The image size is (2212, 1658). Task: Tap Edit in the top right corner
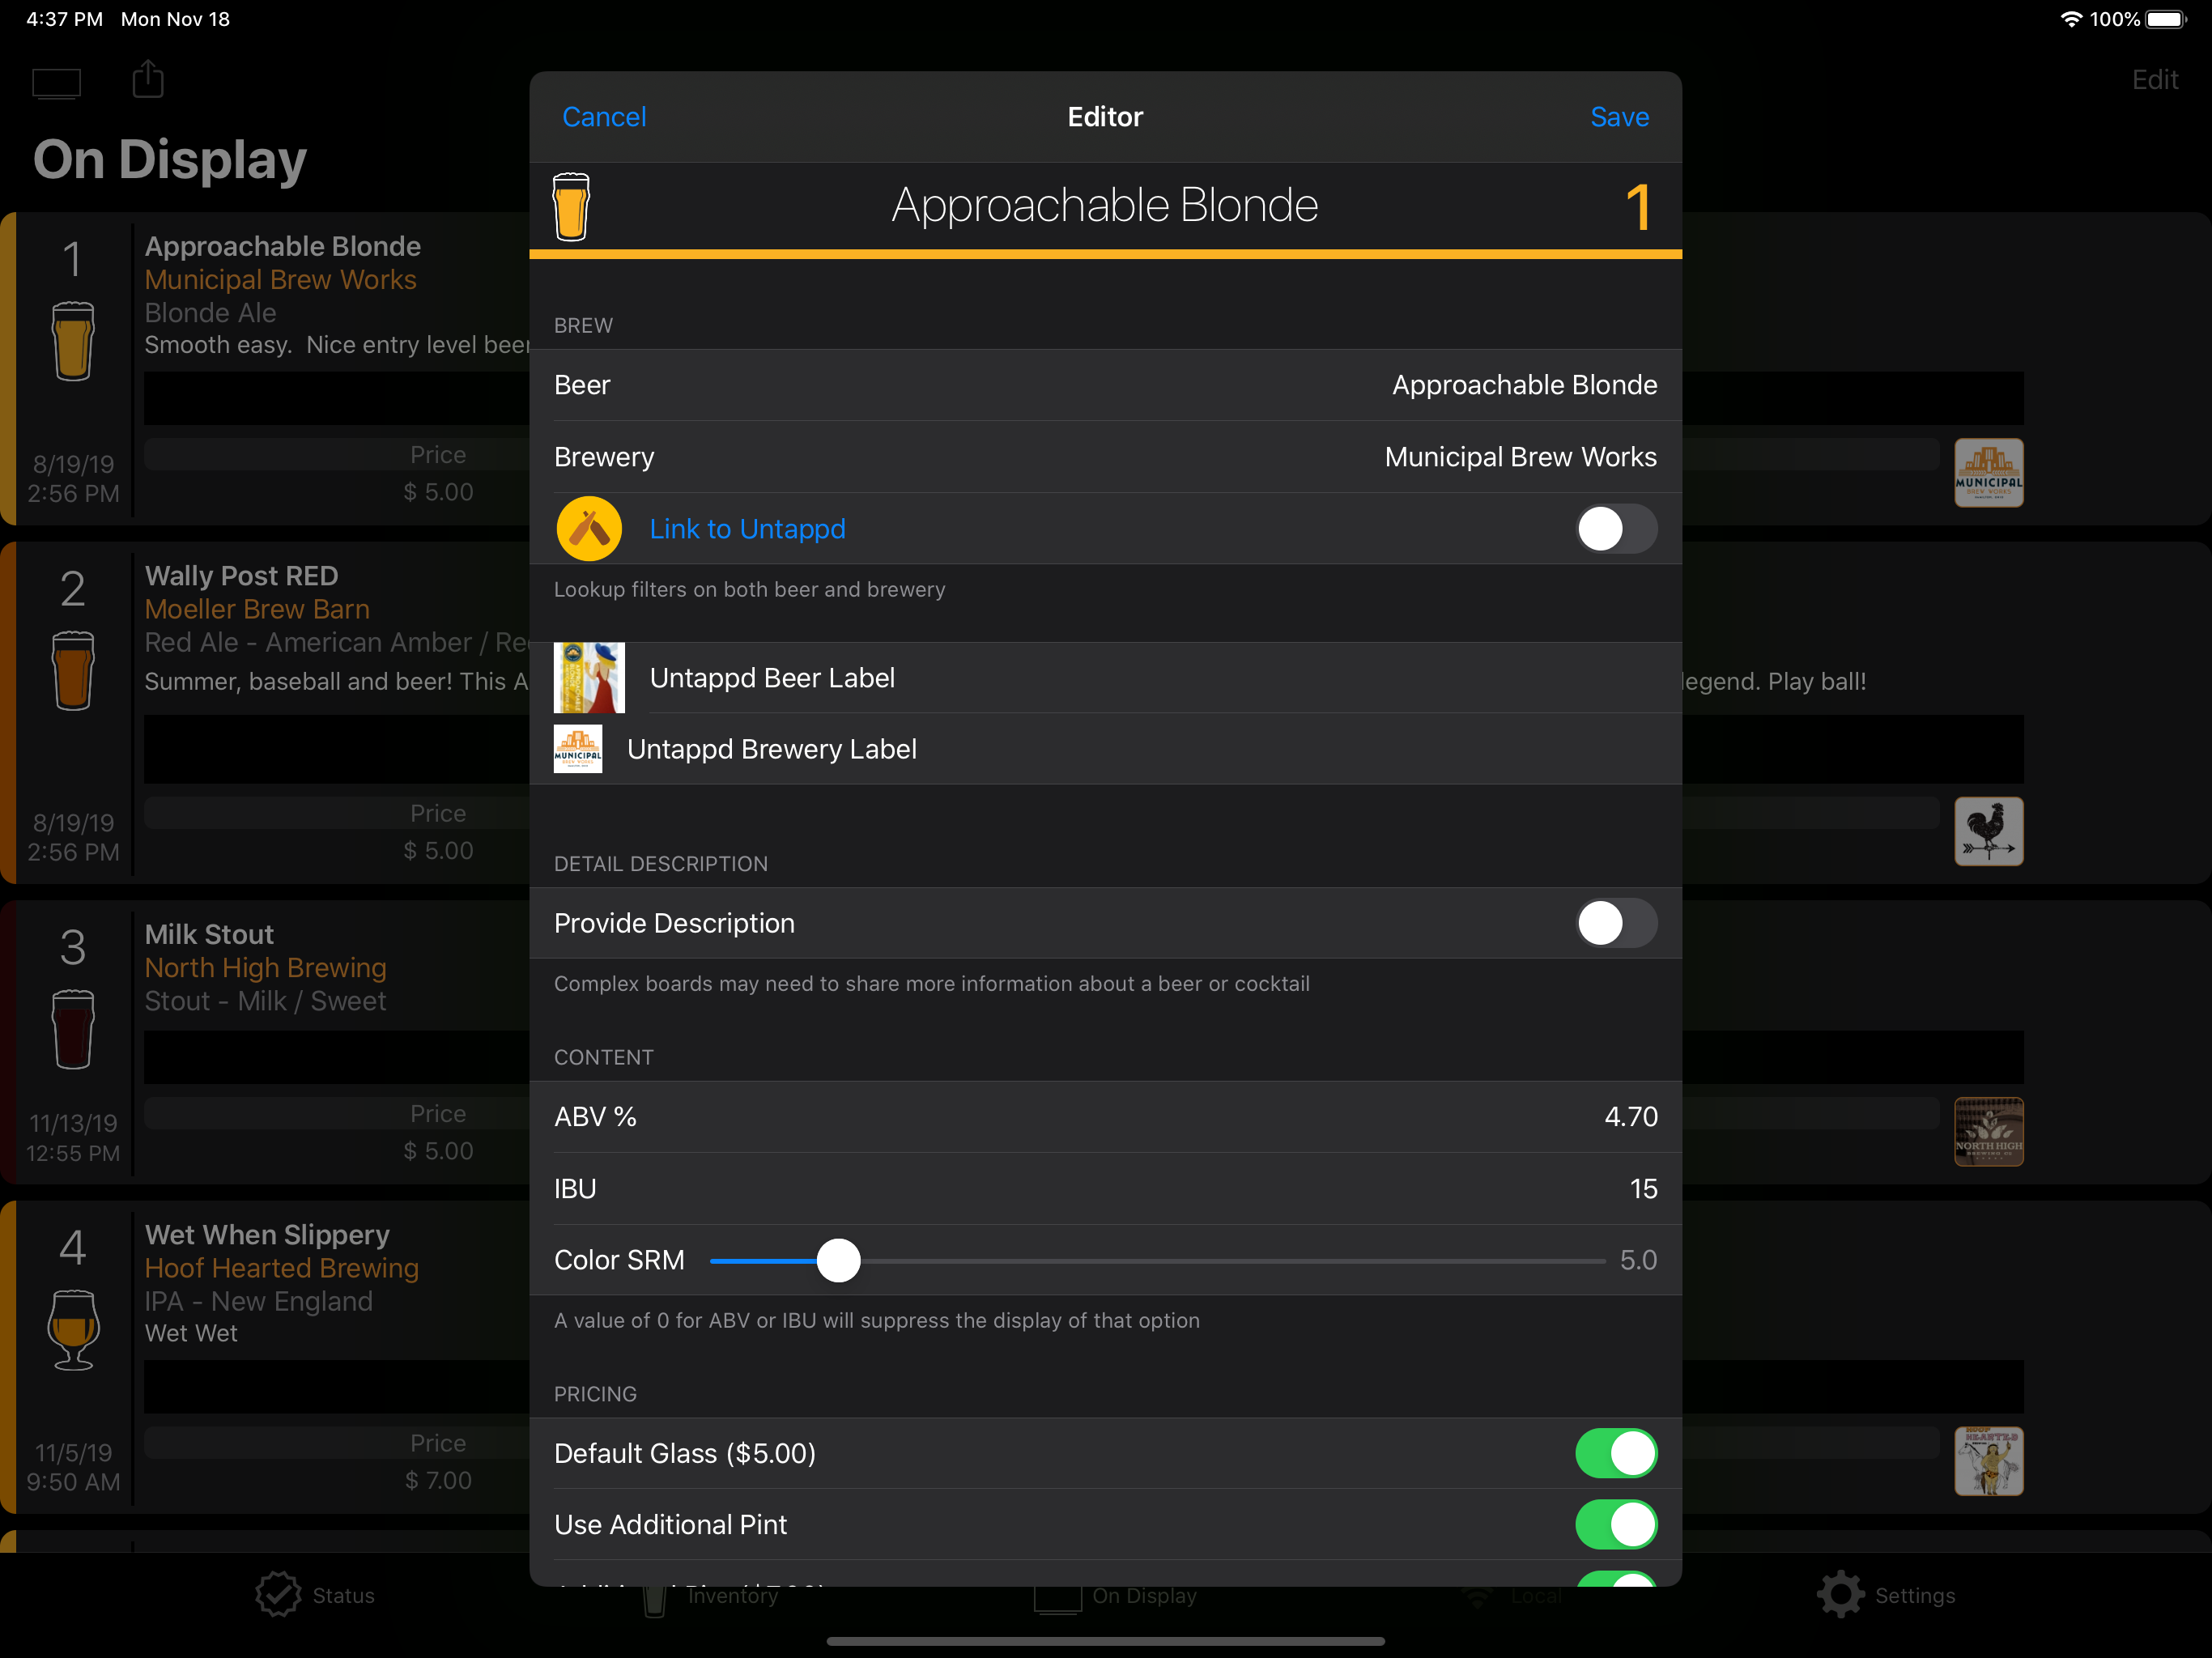[2155, 80]
